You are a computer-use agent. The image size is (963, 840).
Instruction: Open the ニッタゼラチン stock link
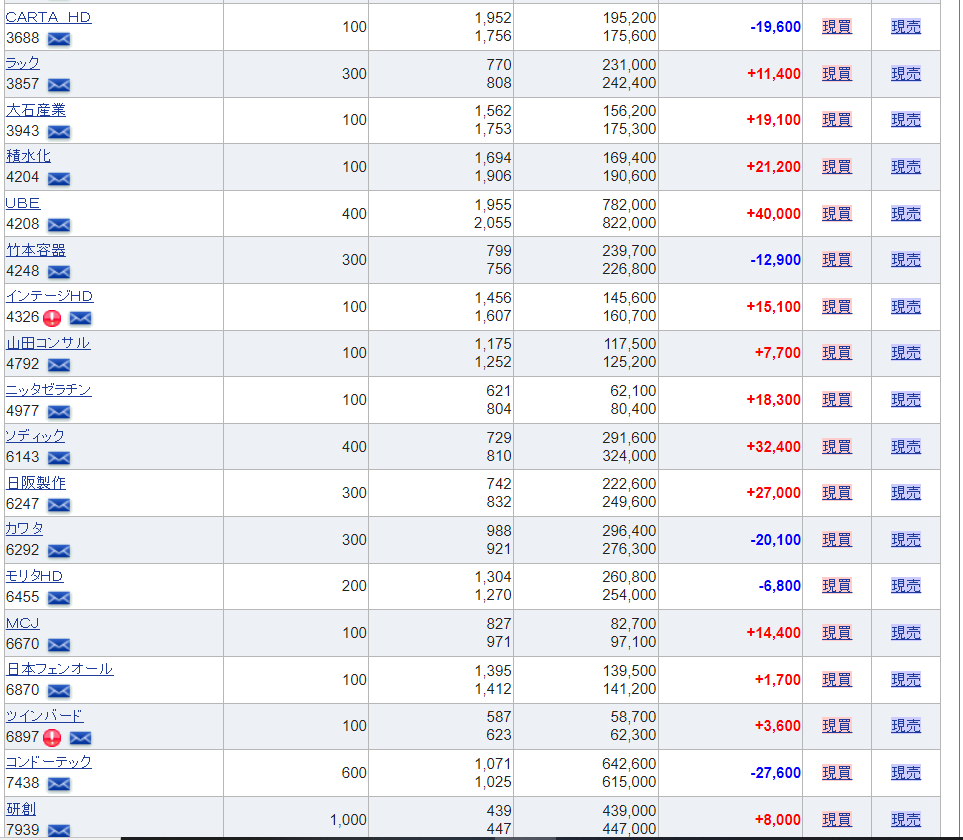tap(49, 390)
